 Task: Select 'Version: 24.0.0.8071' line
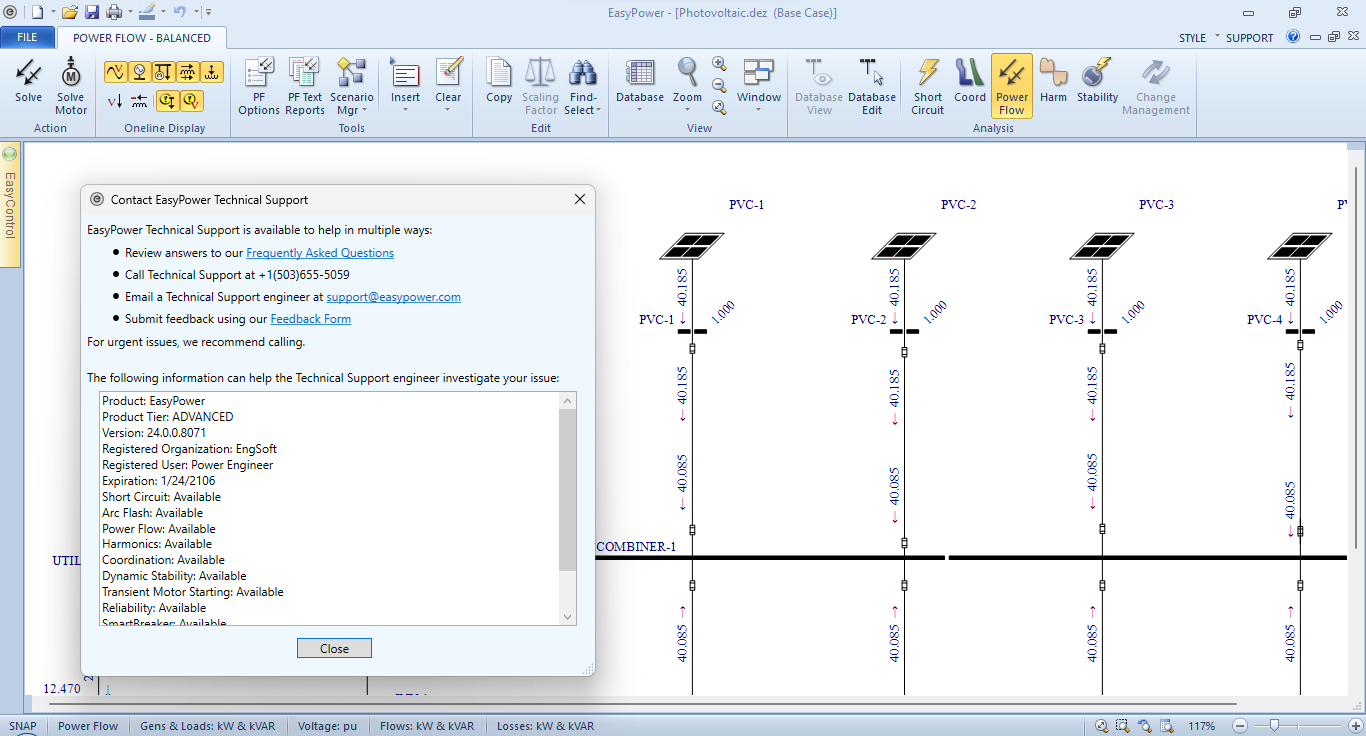coord(154,433)
